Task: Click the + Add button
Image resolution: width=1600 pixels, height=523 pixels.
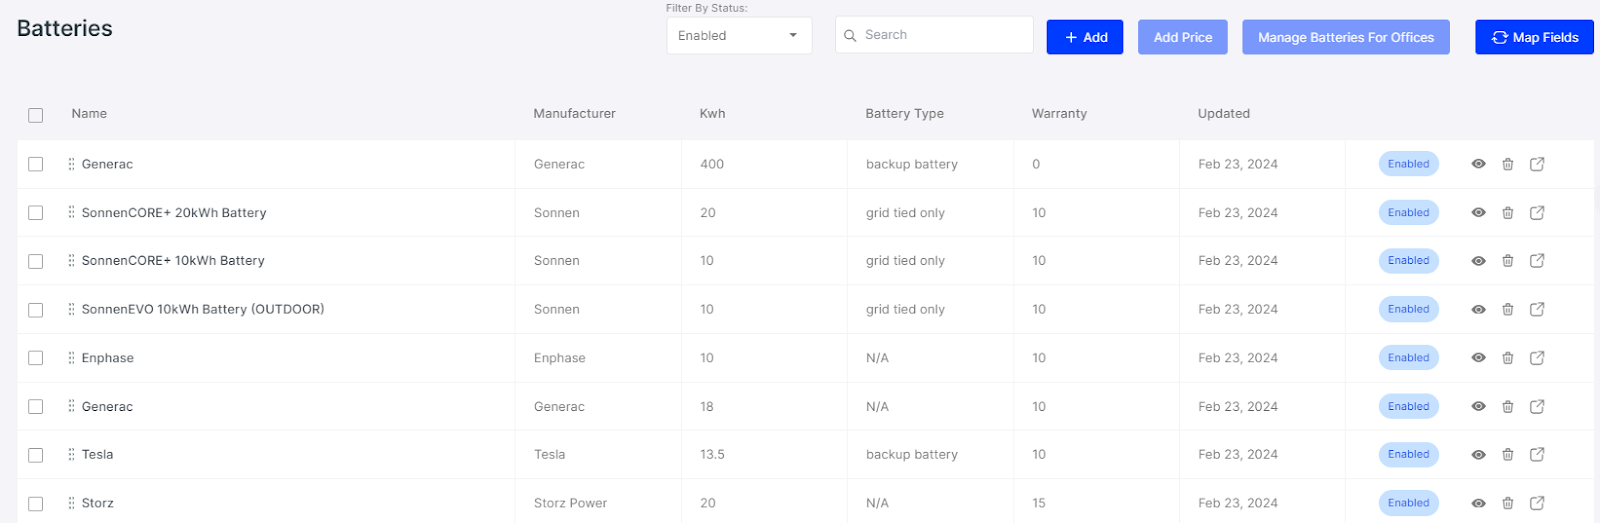Action: point(1085,37)
